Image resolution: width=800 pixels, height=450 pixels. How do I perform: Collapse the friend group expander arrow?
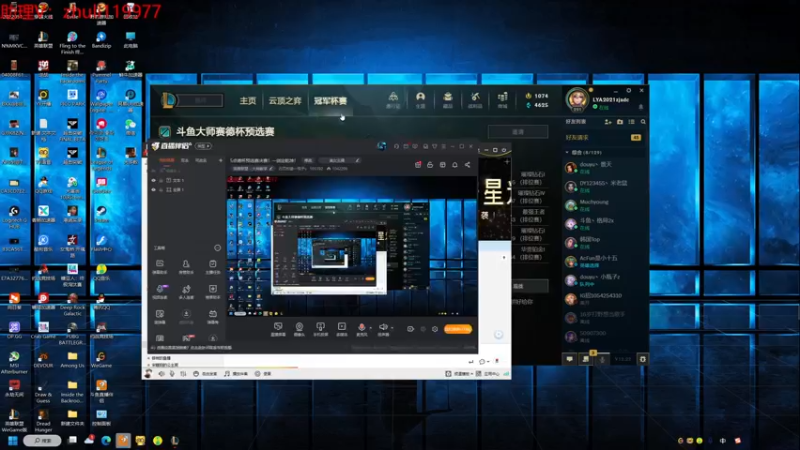coord(567,152)
